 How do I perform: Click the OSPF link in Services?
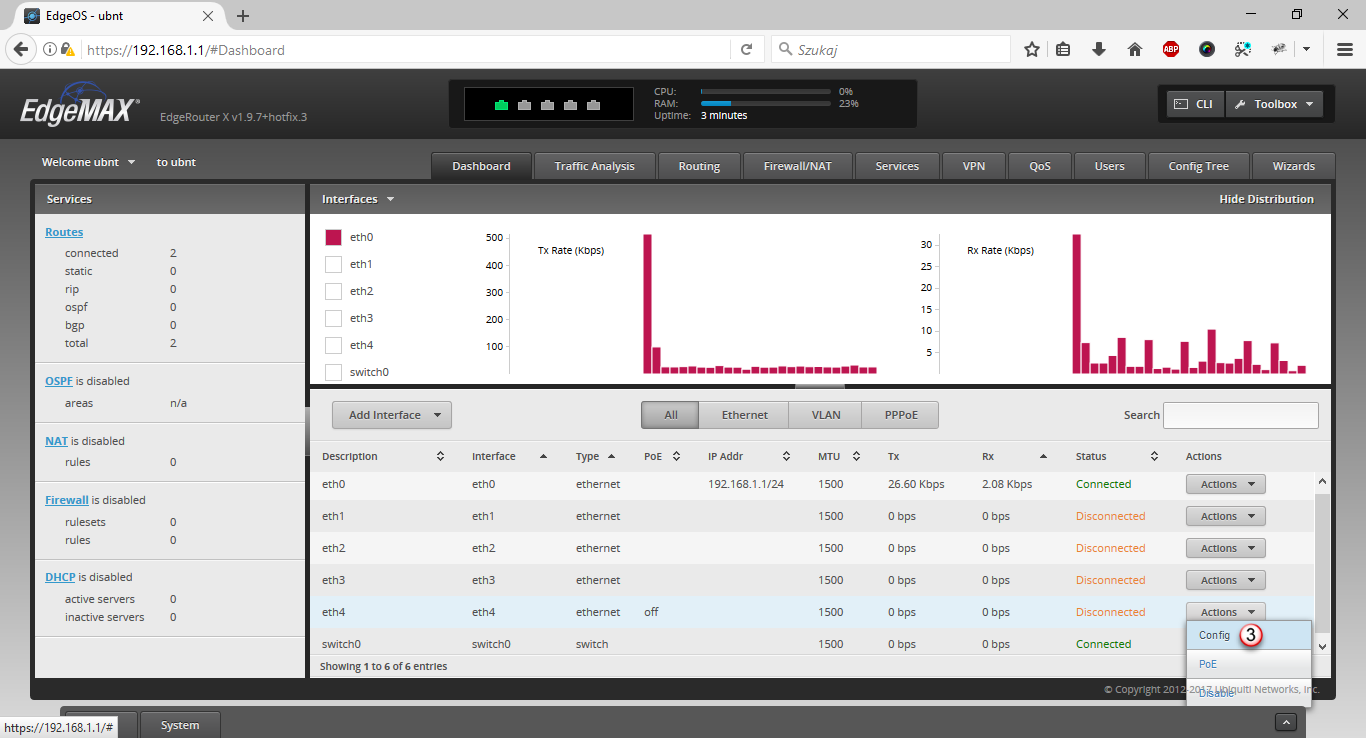tap(59, 381)
